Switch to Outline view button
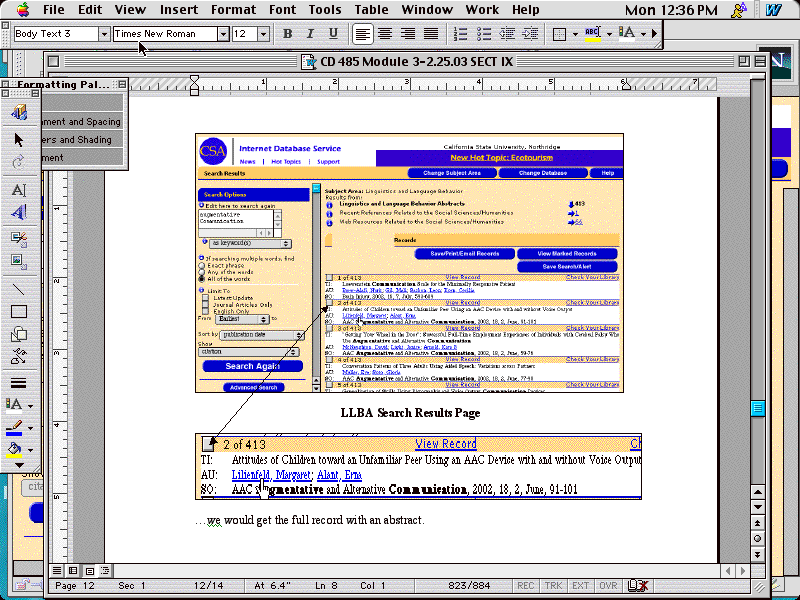The image size is (800, 600). (x=105, y=570)
